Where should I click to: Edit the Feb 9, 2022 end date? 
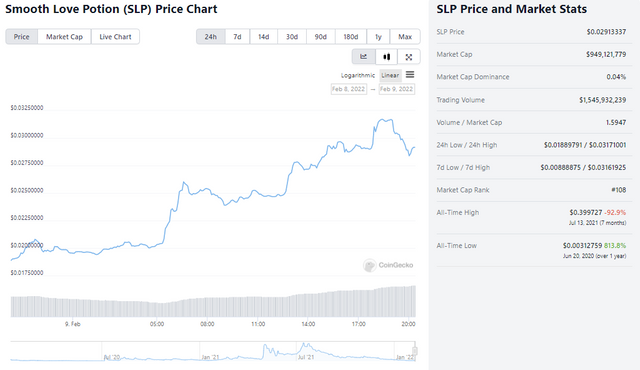(397, 89)
